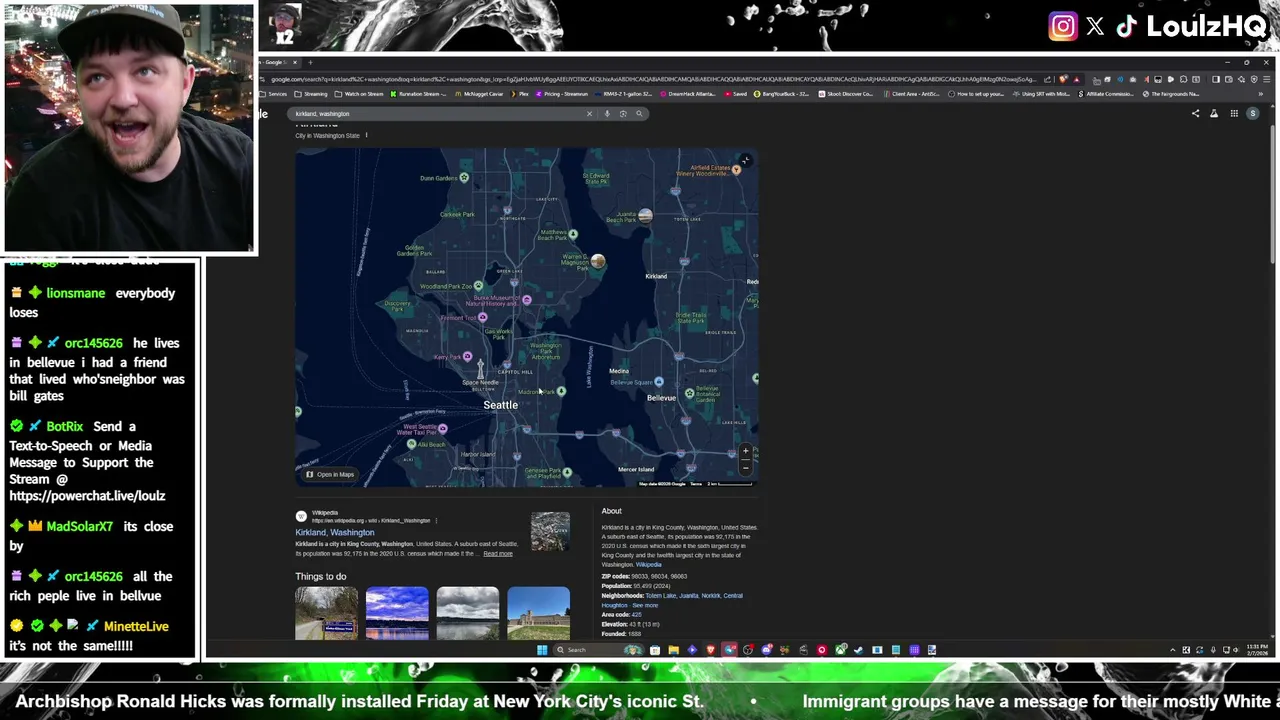This screenshot has width=1280, height=720.
Task: Click the Space Needle marker on the map
Action: point(480,371)
